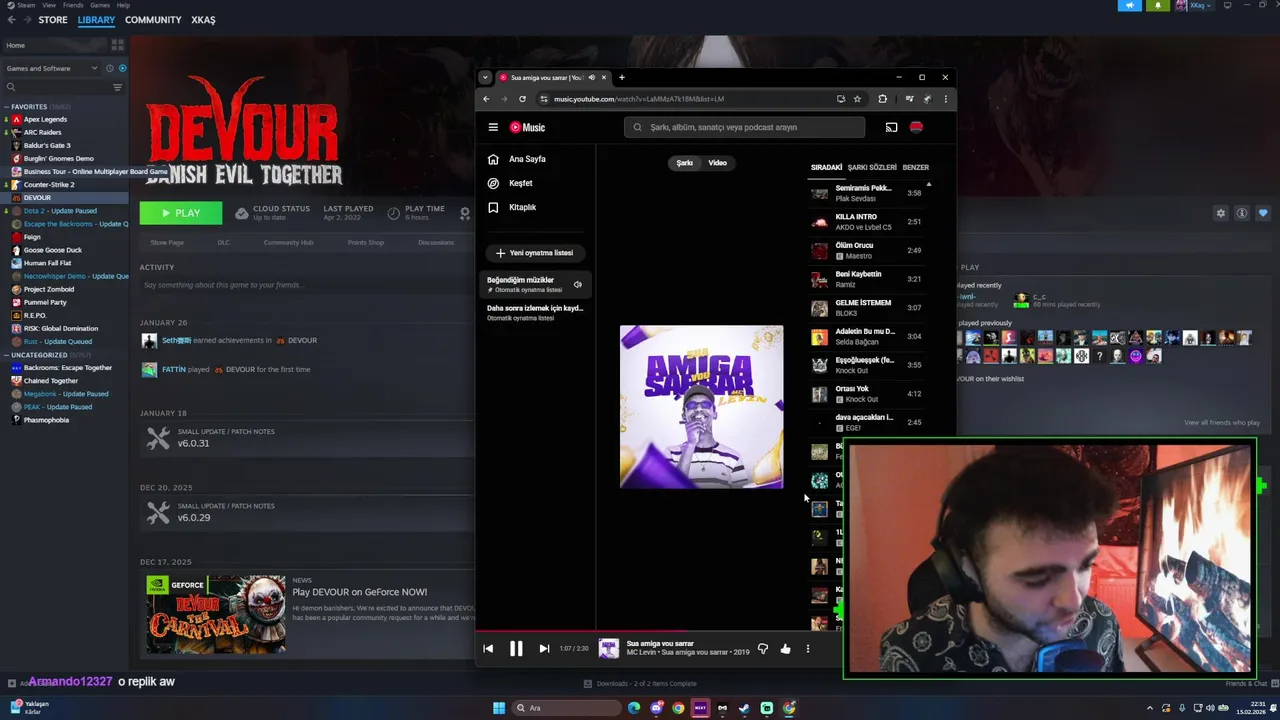Play Ölüm Orucu from the queue
This screenshot has width=1280, height=720.
[868, 250]
